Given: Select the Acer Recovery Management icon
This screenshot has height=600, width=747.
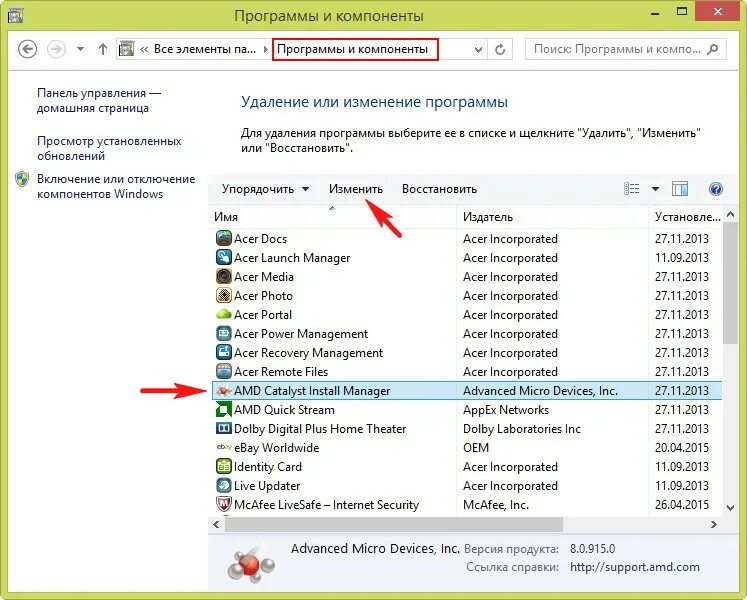Looking at the screenshot, I should (223, 353).
